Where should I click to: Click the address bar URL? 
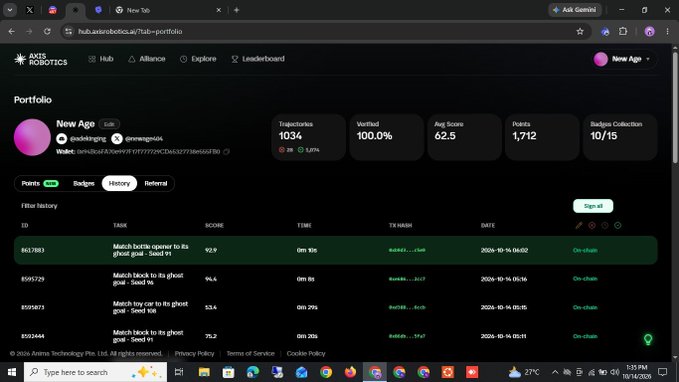coord(130,32)
